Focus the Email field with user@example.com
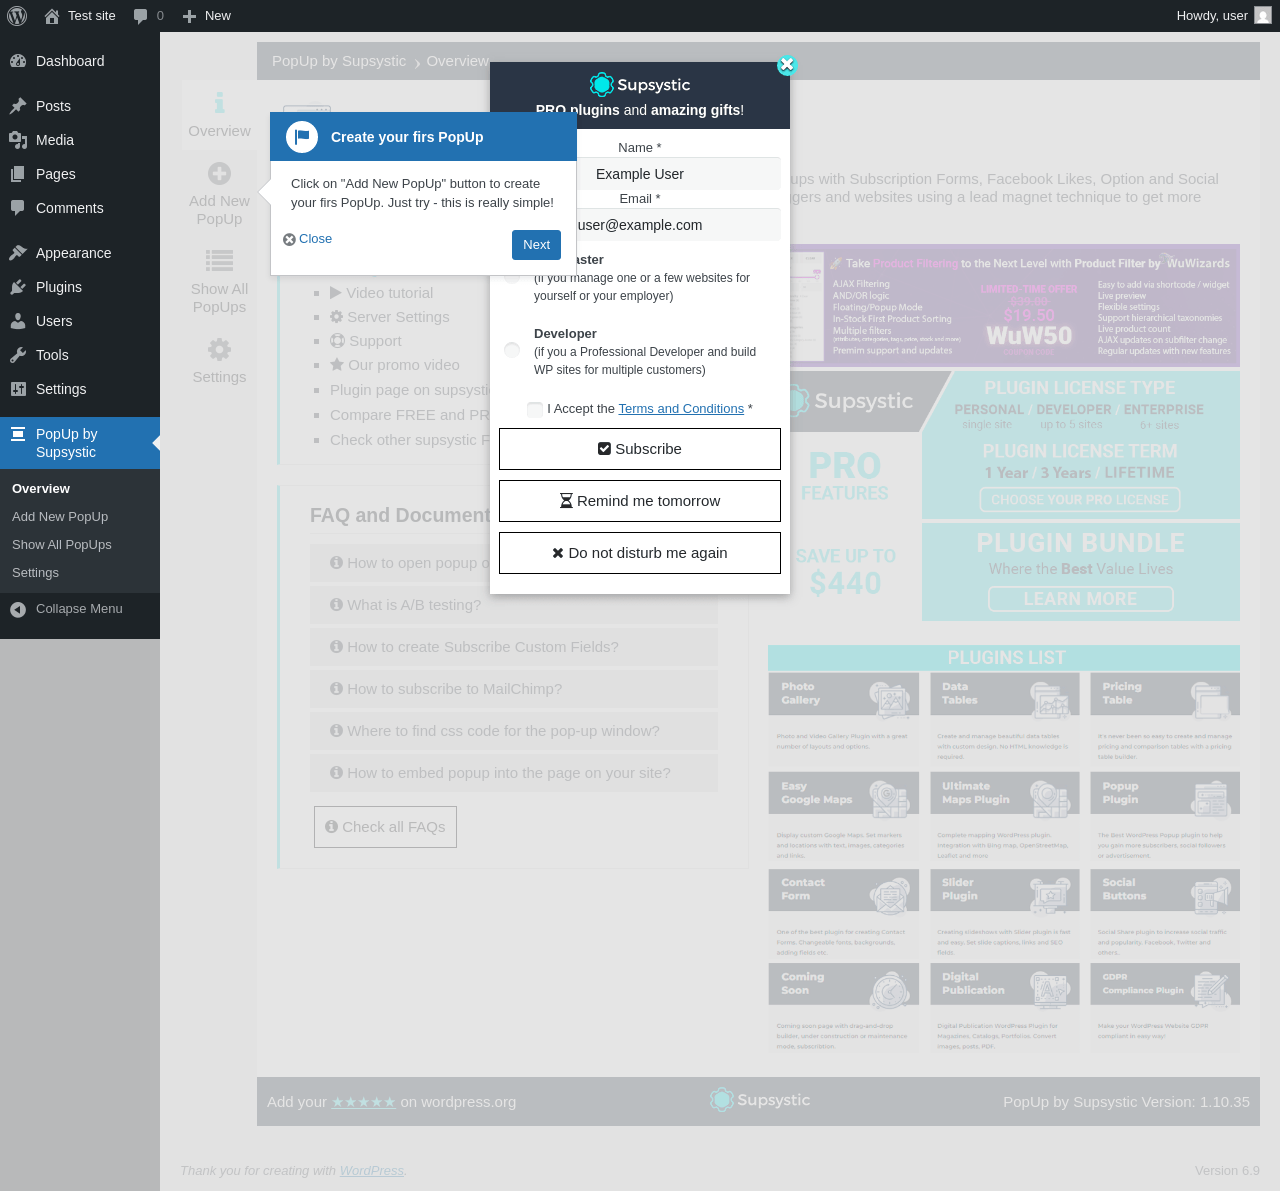Viewport: 1280px width, 1191px height. click(x=679, y=225)
